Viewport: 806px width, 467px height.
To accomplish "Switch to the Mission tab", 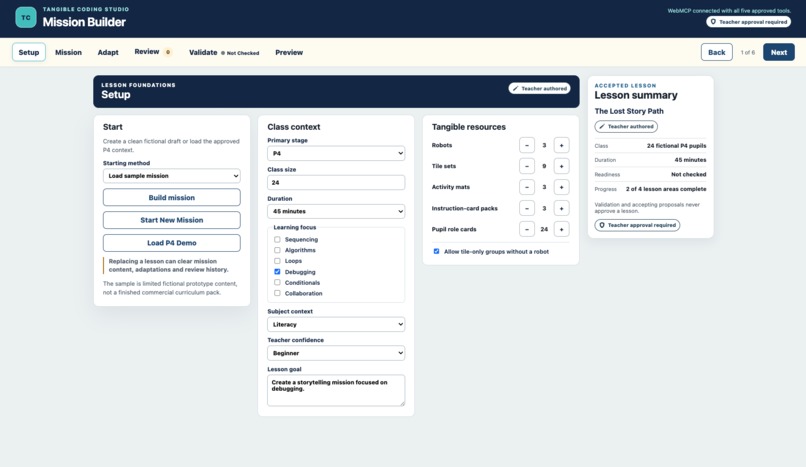I will pyautogui.click(x=68, y=52).
